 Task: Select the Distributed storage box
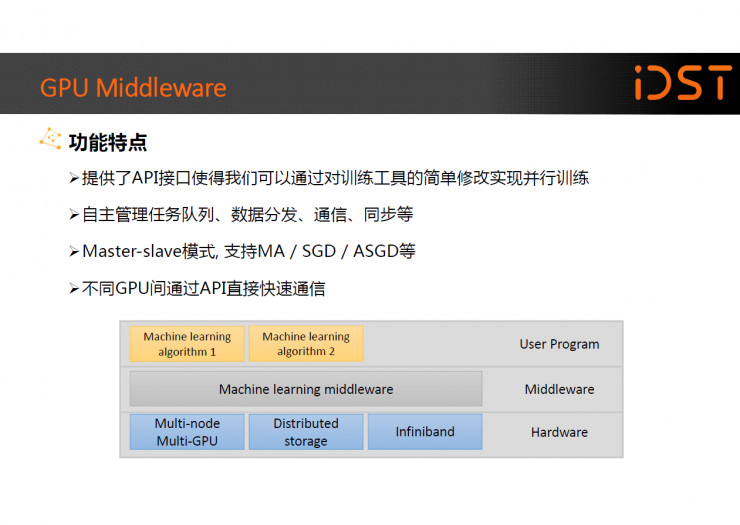tap(306, 432)
